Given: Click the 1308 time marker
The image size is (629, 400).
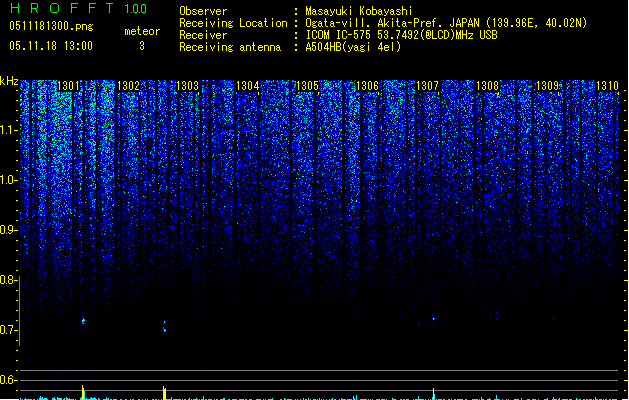Looking at the screenshot, I should 487,86.
